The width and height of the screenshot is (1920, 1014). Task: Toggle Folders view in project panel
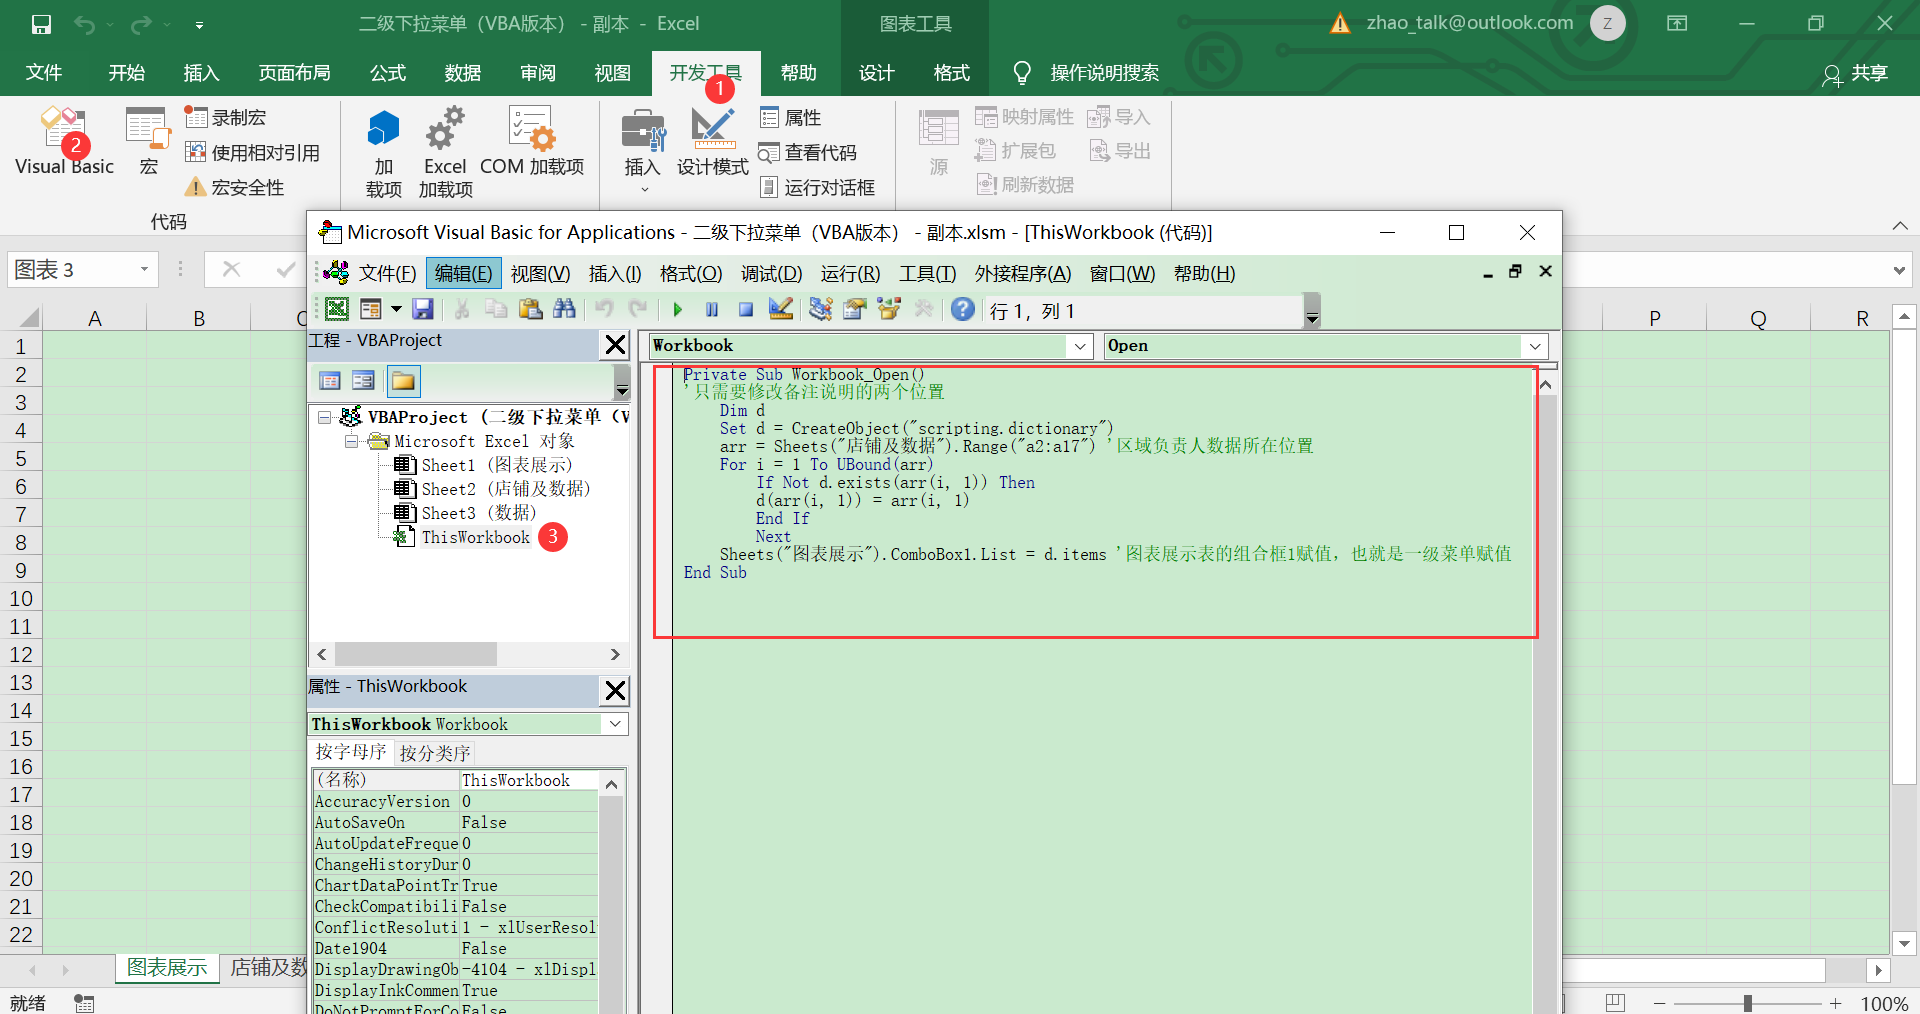coord(404,381)
